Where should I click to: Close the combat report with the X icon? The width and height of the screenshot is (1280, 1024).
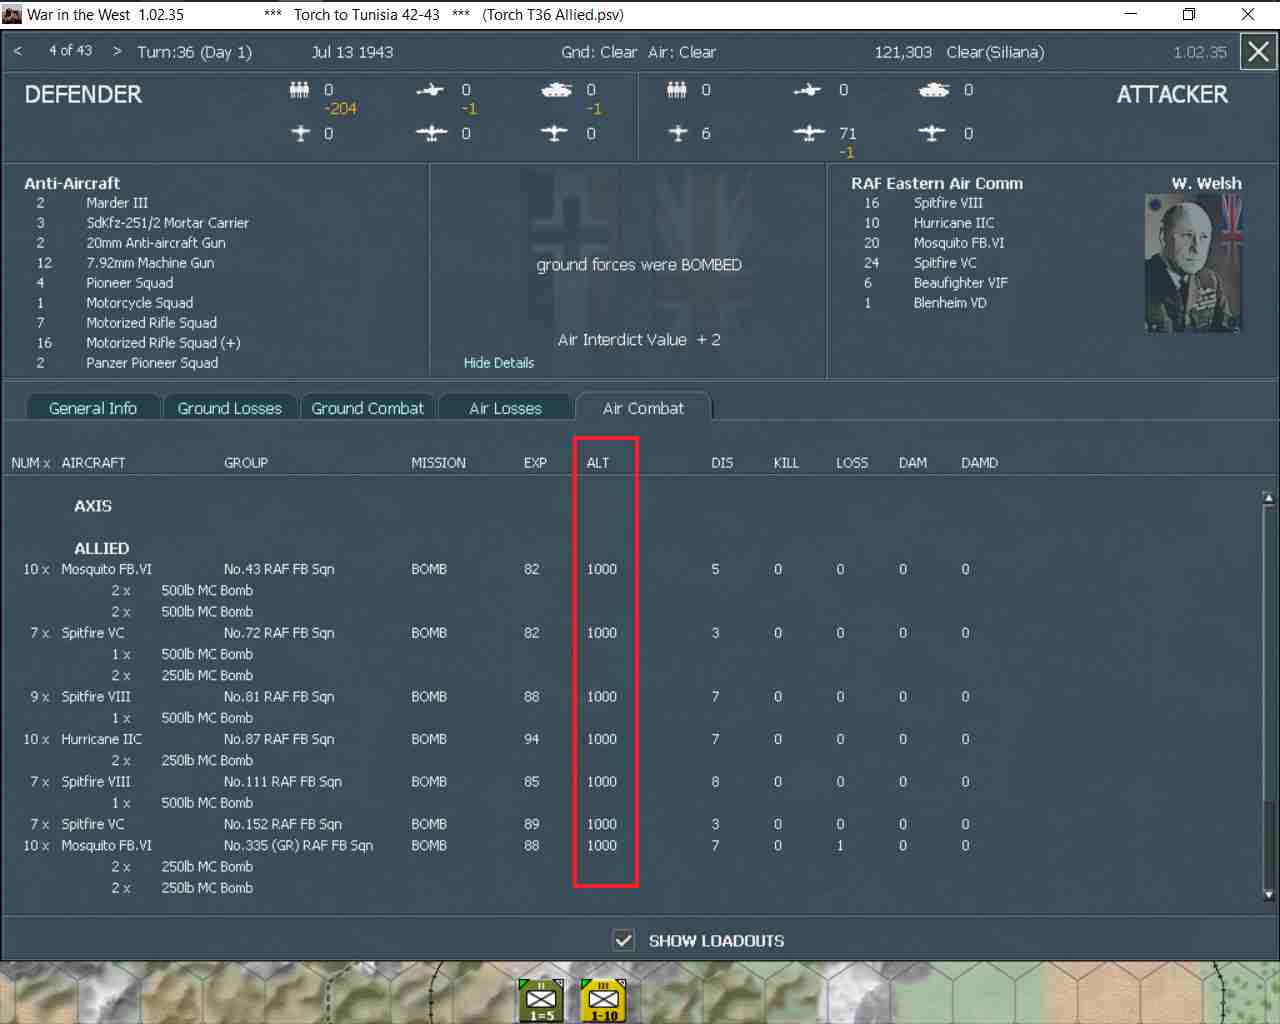click(x=1258, y=52)
